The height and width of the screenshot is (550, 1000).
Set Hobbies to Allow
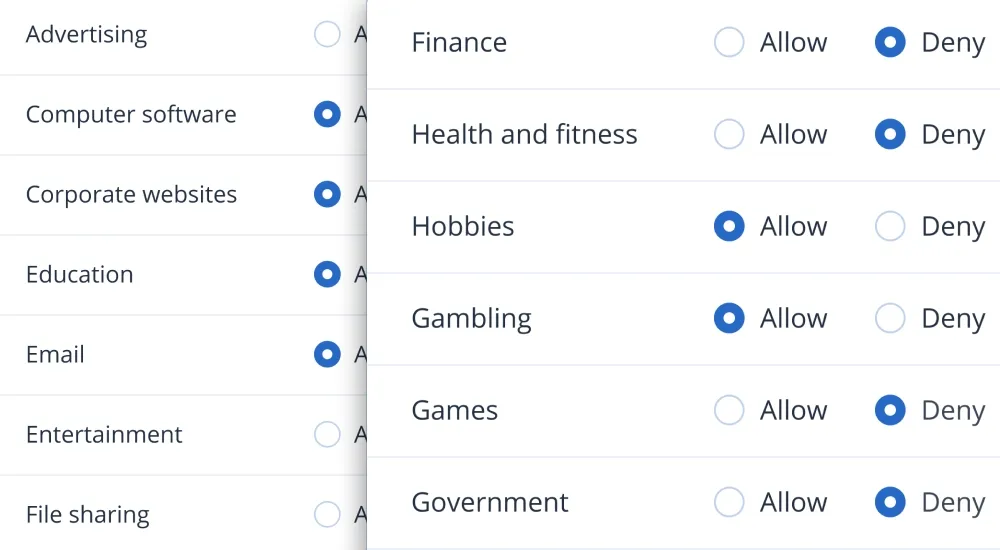click(x=729, y=226)
